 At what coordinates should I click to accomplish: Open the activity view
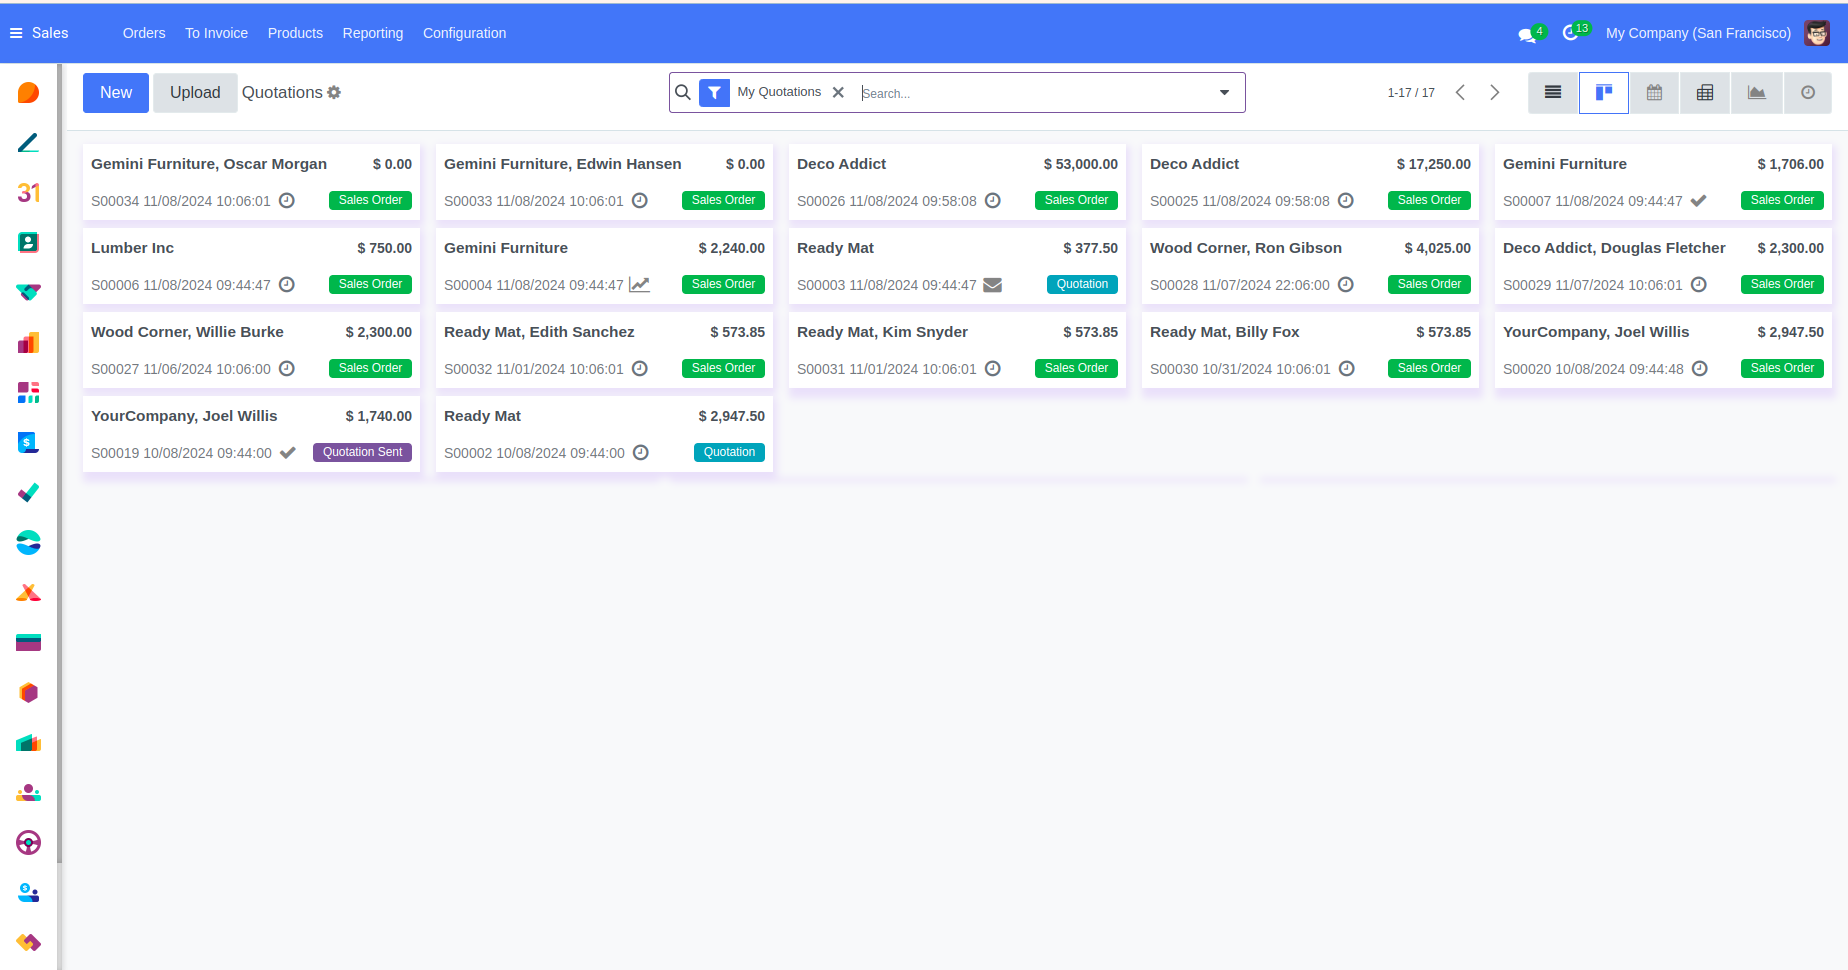tap(1807, 93)
